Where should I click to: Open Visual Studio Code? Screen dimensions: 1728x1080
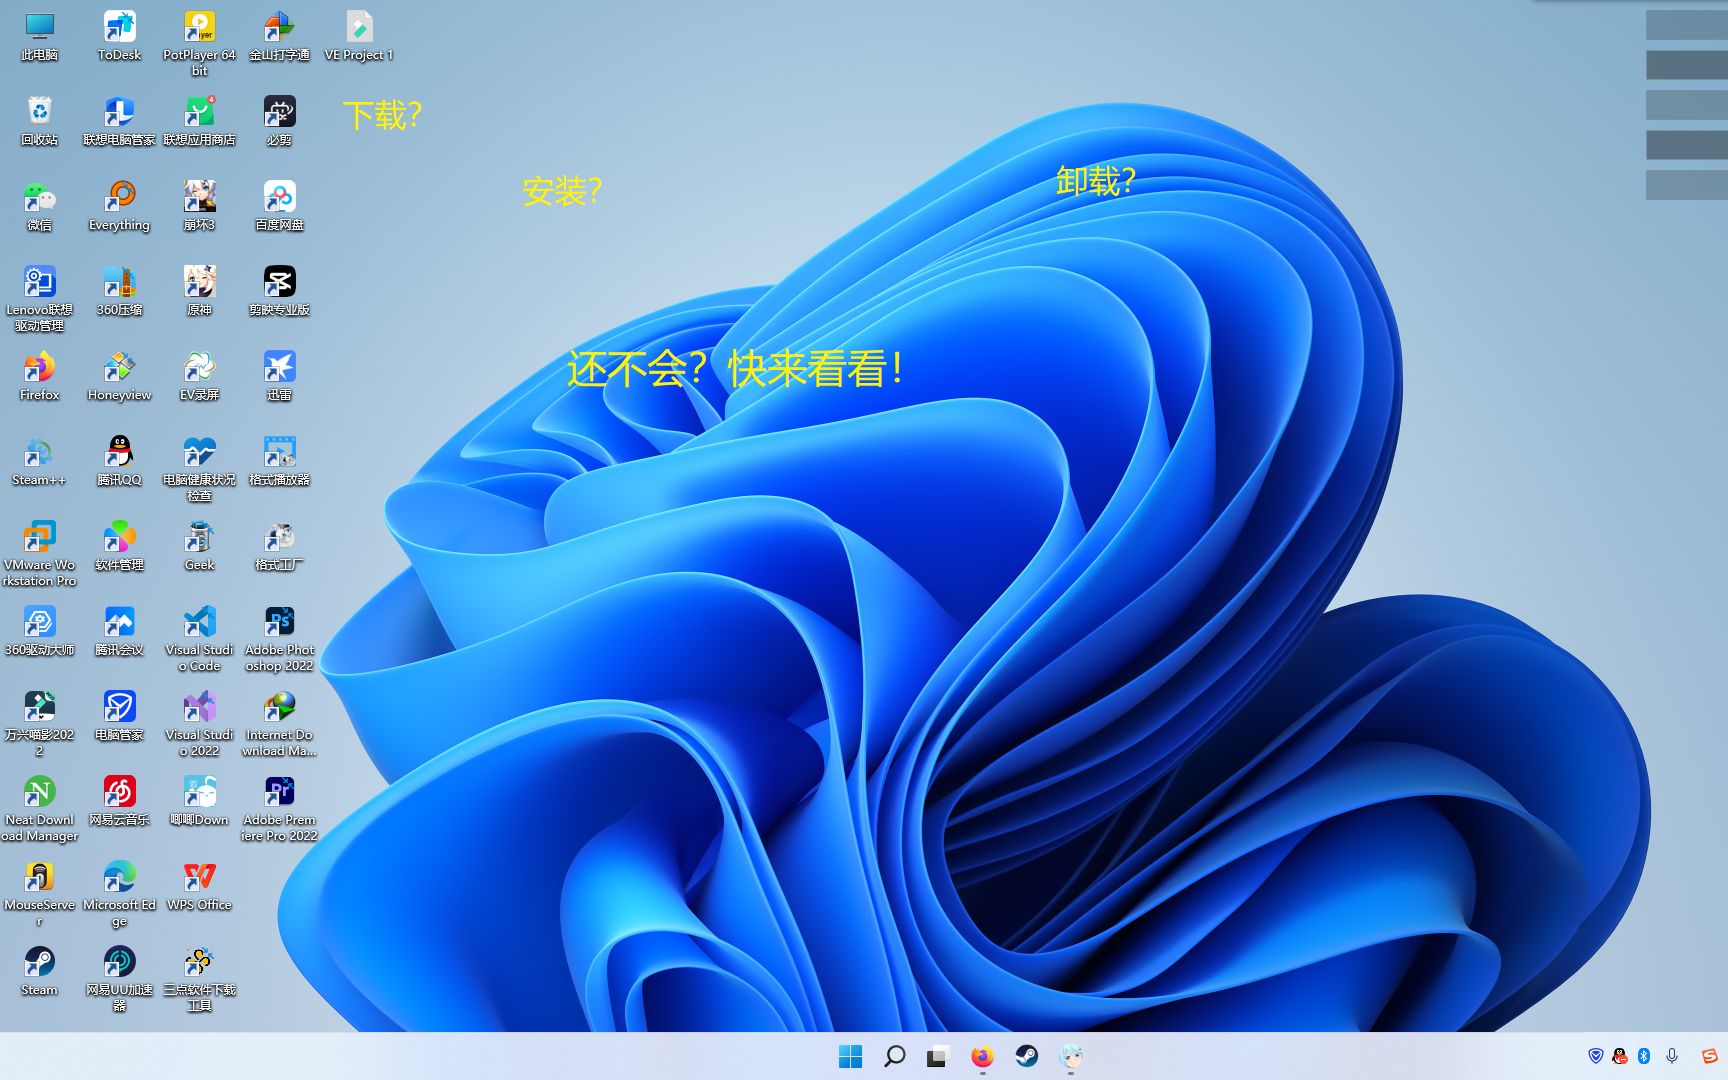tap(199, 622)
